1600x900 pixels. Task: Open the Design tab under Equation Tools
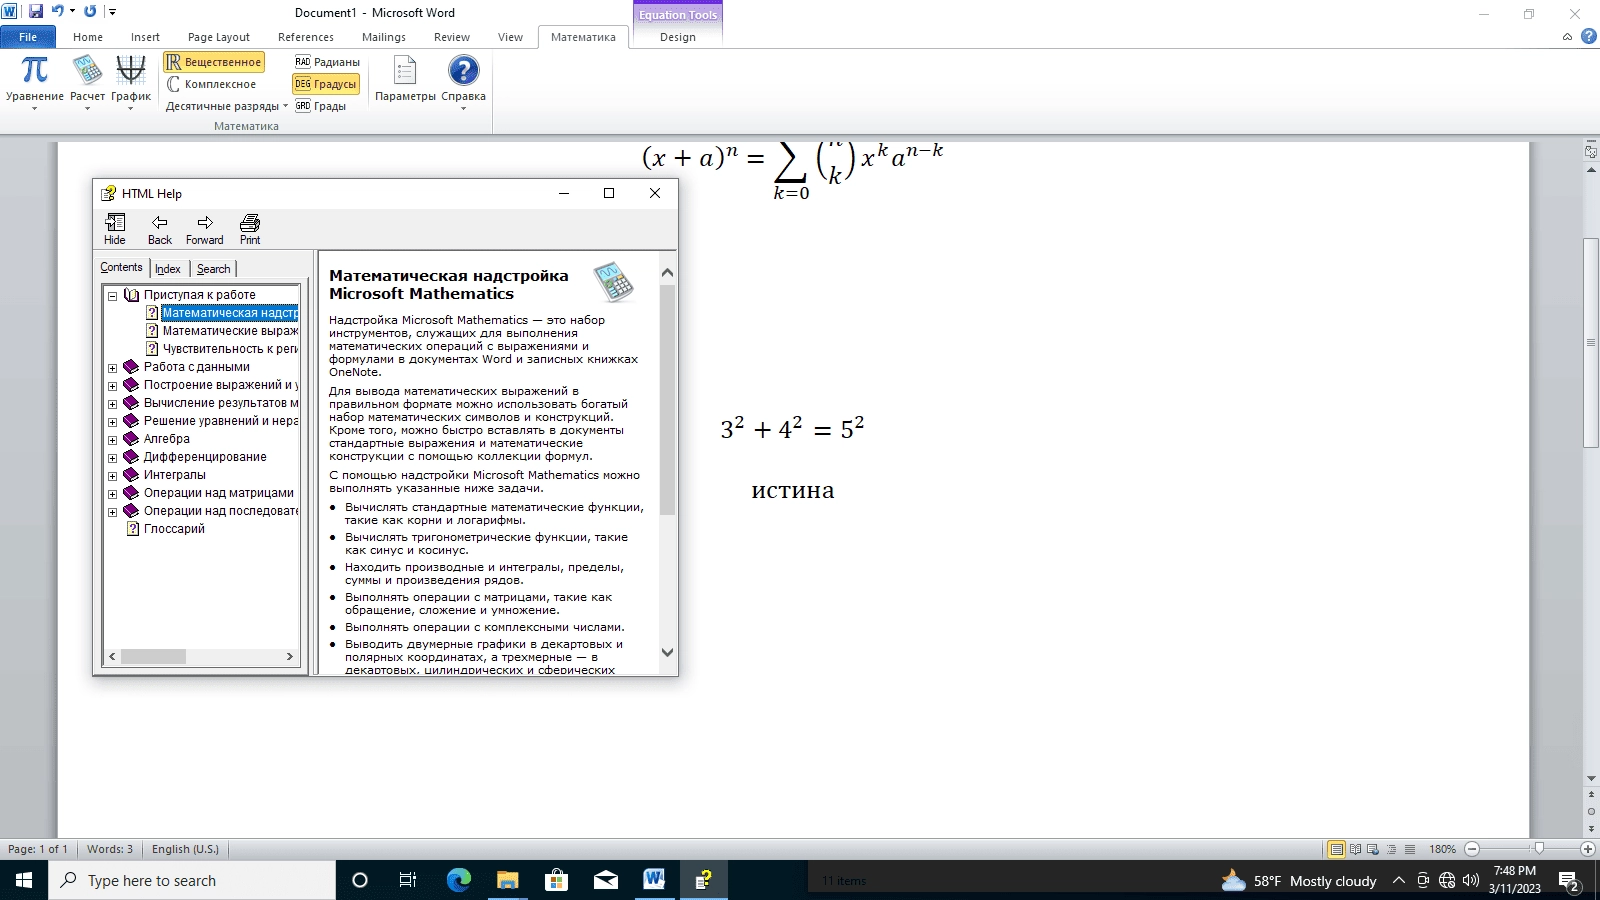tap(677, 37)
